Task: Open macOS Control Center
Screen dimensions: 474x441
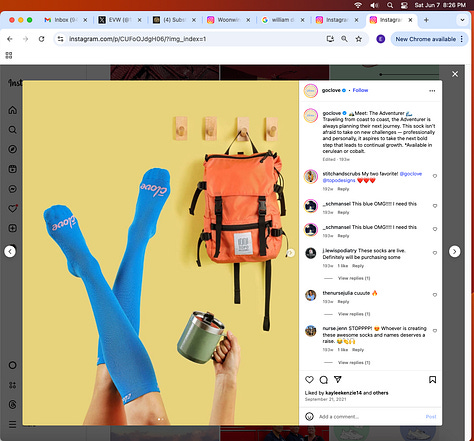Action: [x=404, y=5]
